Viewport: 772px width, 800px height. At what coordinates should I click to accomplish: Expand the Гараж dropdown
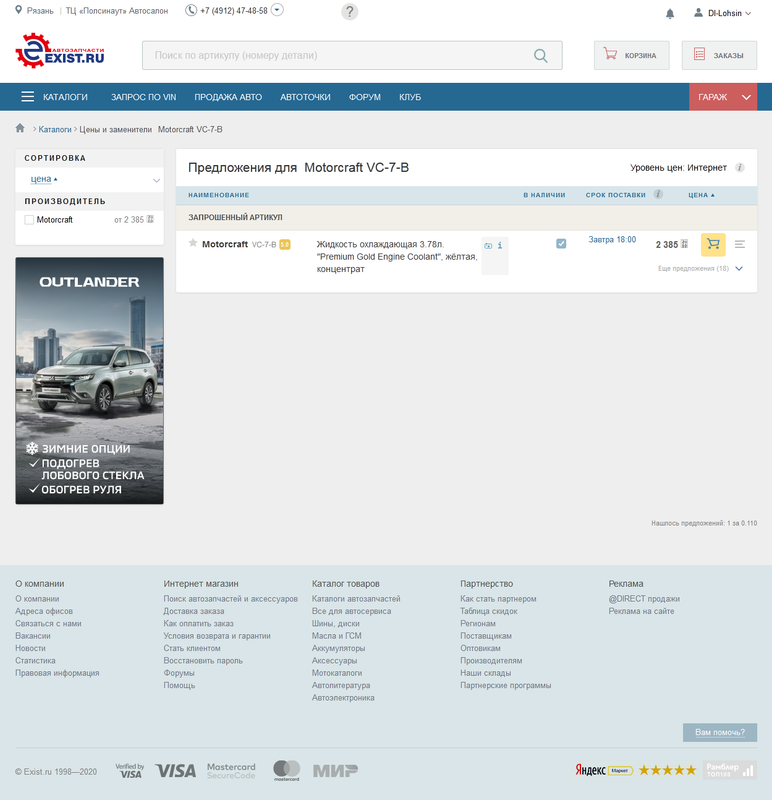coord(723,97)
